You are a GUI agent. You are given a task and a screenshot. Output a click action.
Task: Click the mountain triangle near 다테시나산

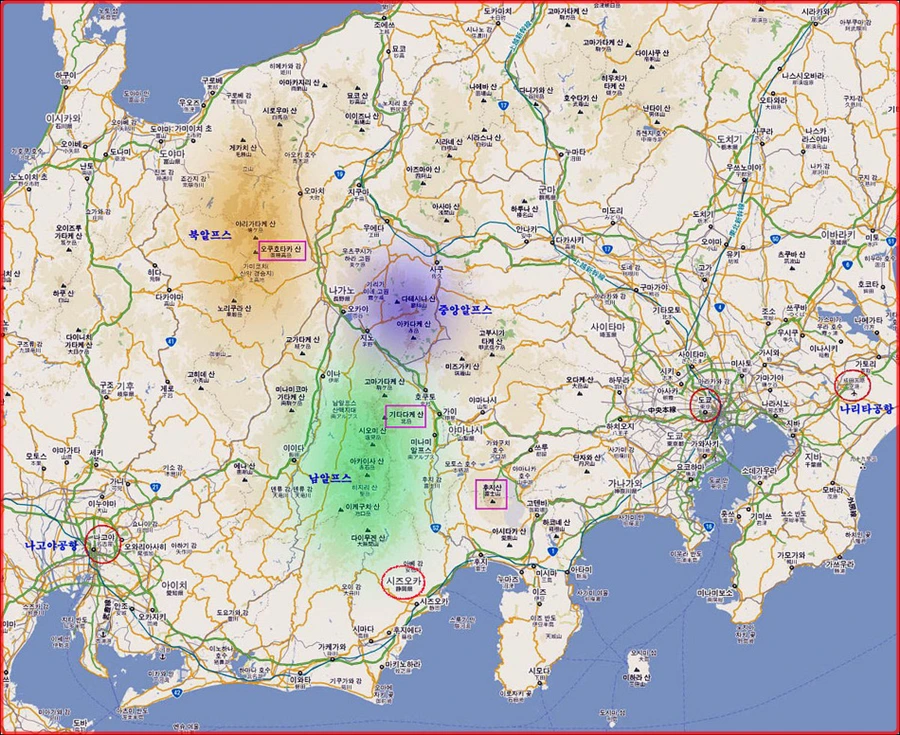click(x=396, y=302)
